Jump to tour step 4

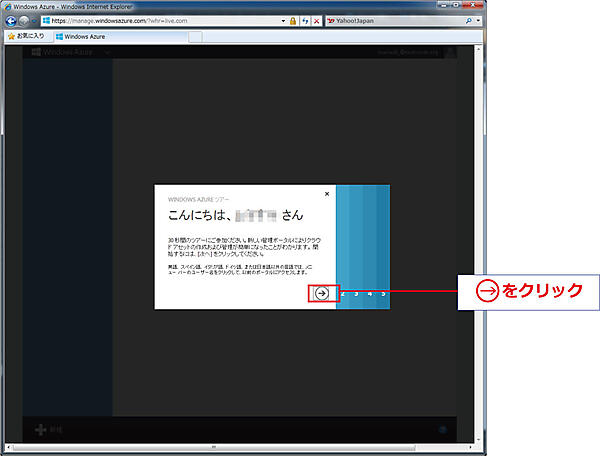pos(370,294)
